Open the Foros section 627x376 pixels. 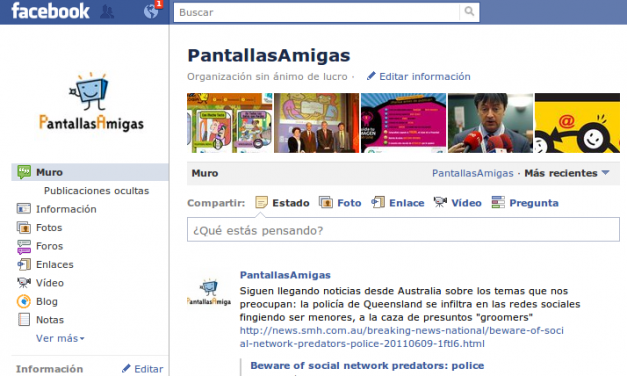click(x=50, y=246)
